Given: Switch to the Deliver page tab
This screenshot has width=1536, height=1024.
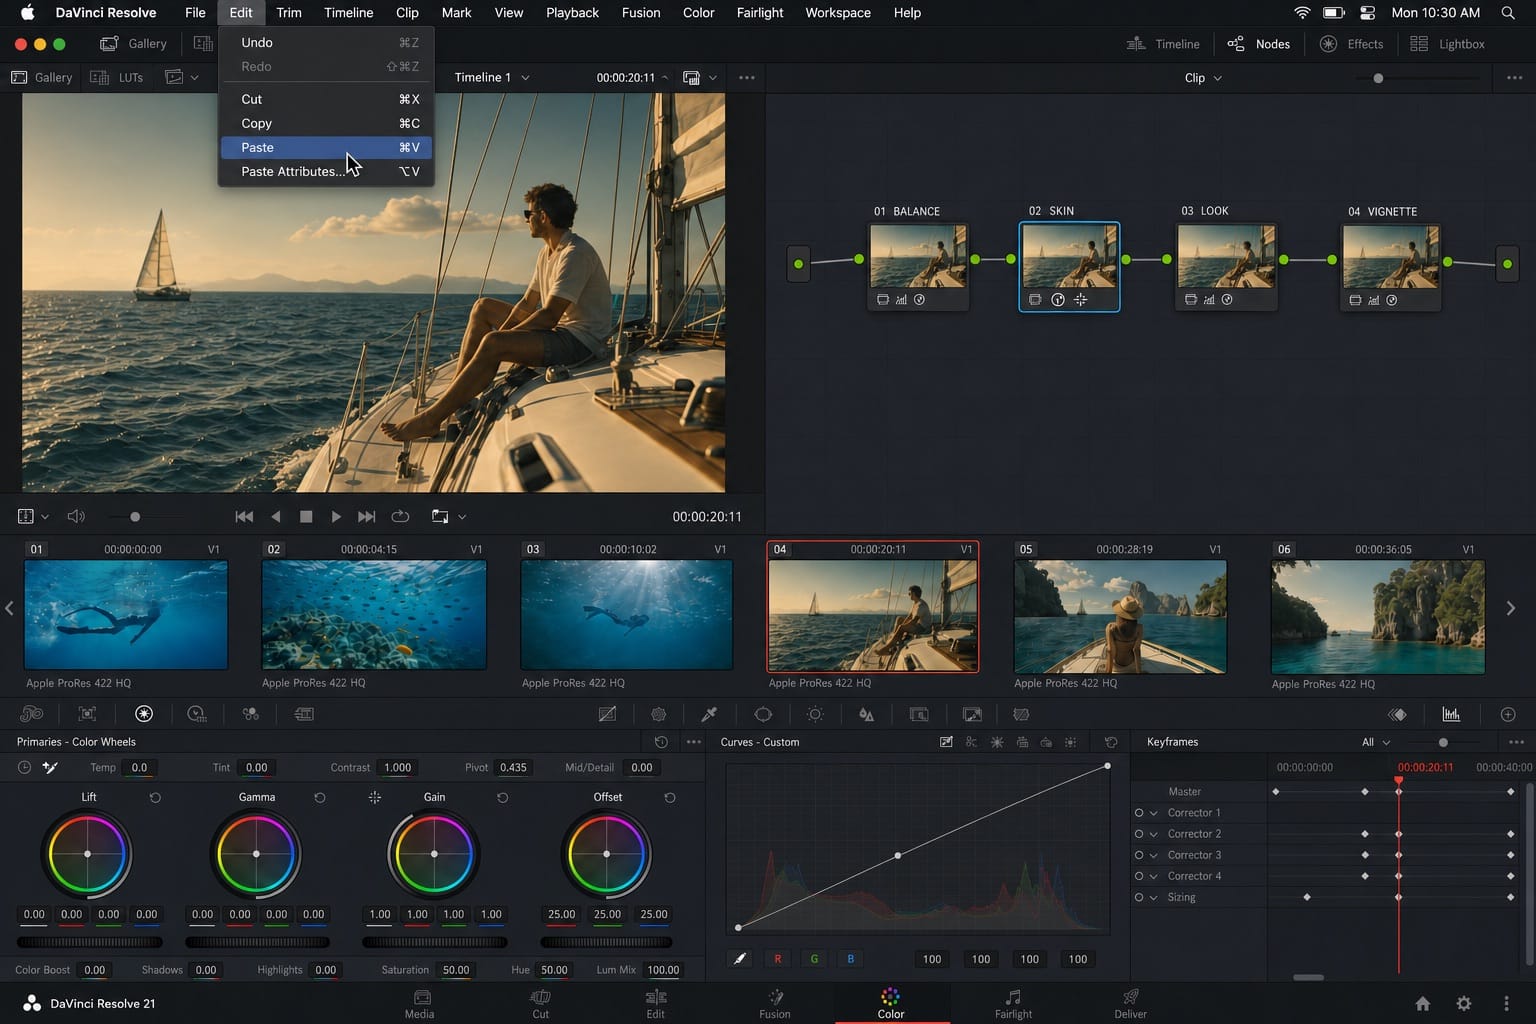Looking at the screenshot, I should point(1130,1003).
